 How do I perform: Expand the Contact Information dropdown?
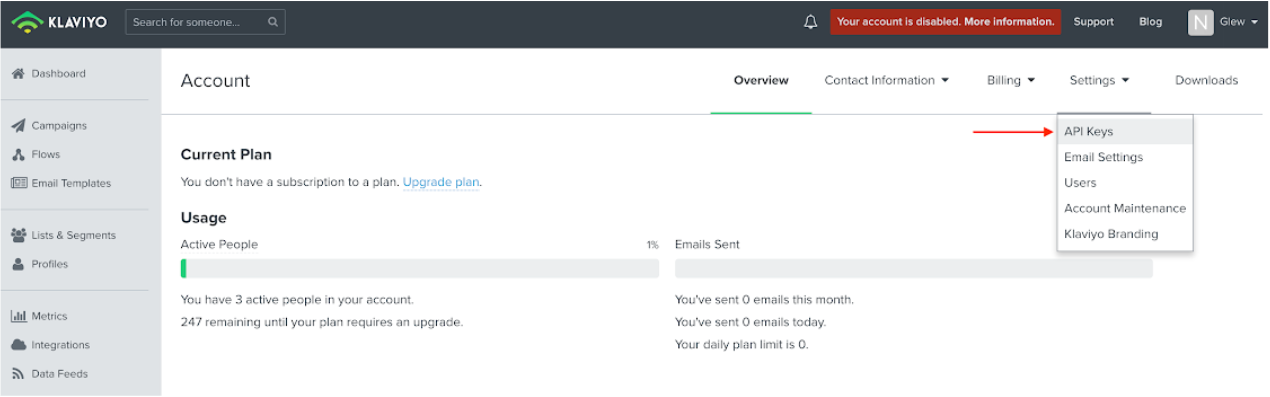pyautogui.click(x=886, y=80)
